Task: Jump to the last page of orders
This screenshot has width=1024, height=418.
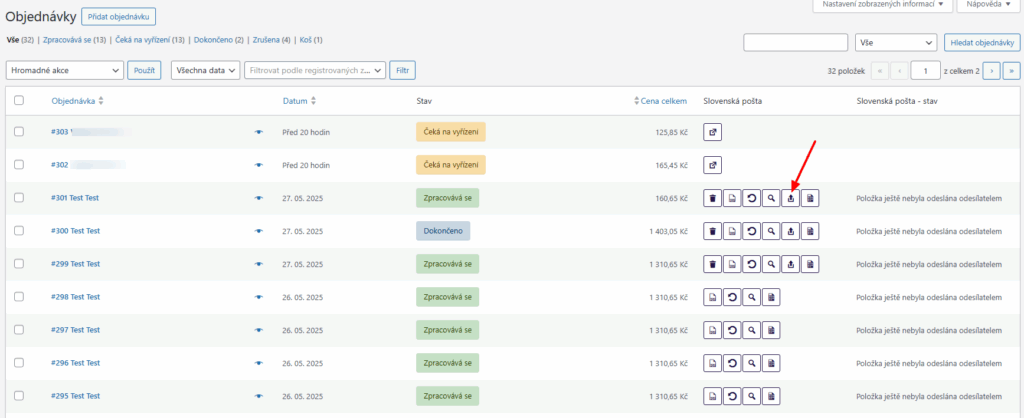Action: coord(1012,71)
